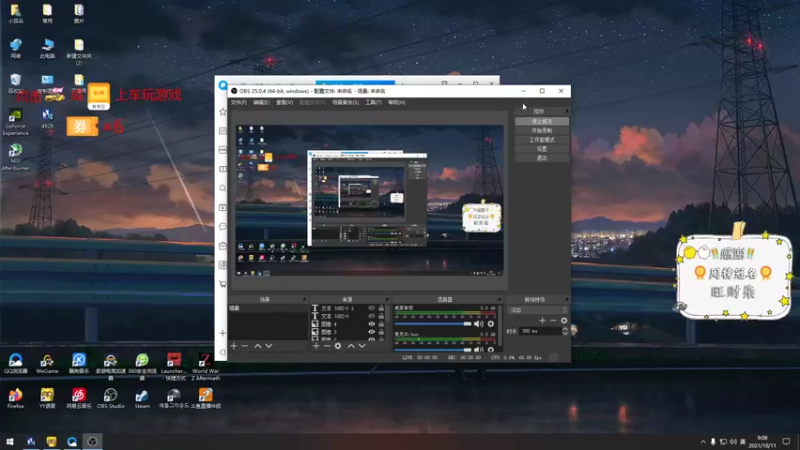This screenshot has width=800, height=450.
Task: Select the scene entry in Scenes list
Action: [267, 308]
